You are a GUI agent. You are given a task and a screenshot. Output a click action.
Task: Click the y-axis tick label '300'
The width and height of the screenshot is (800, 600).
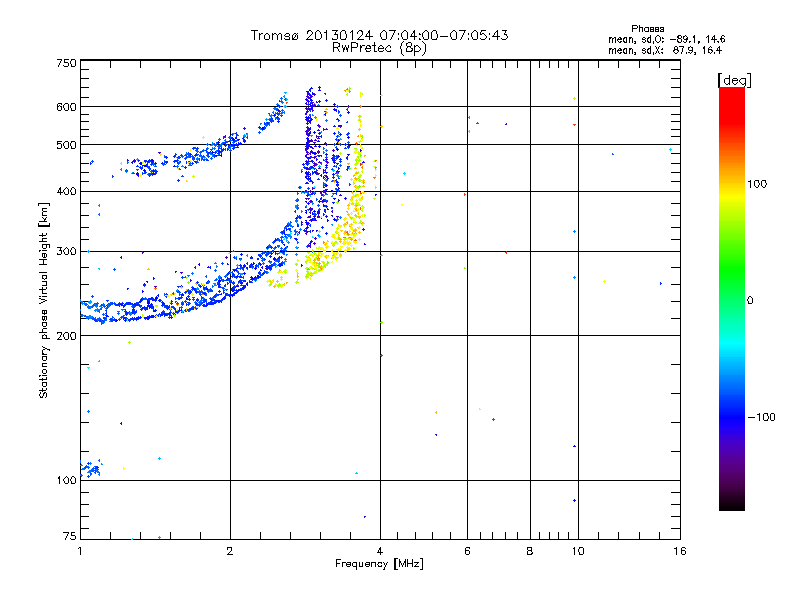point(66,252)
